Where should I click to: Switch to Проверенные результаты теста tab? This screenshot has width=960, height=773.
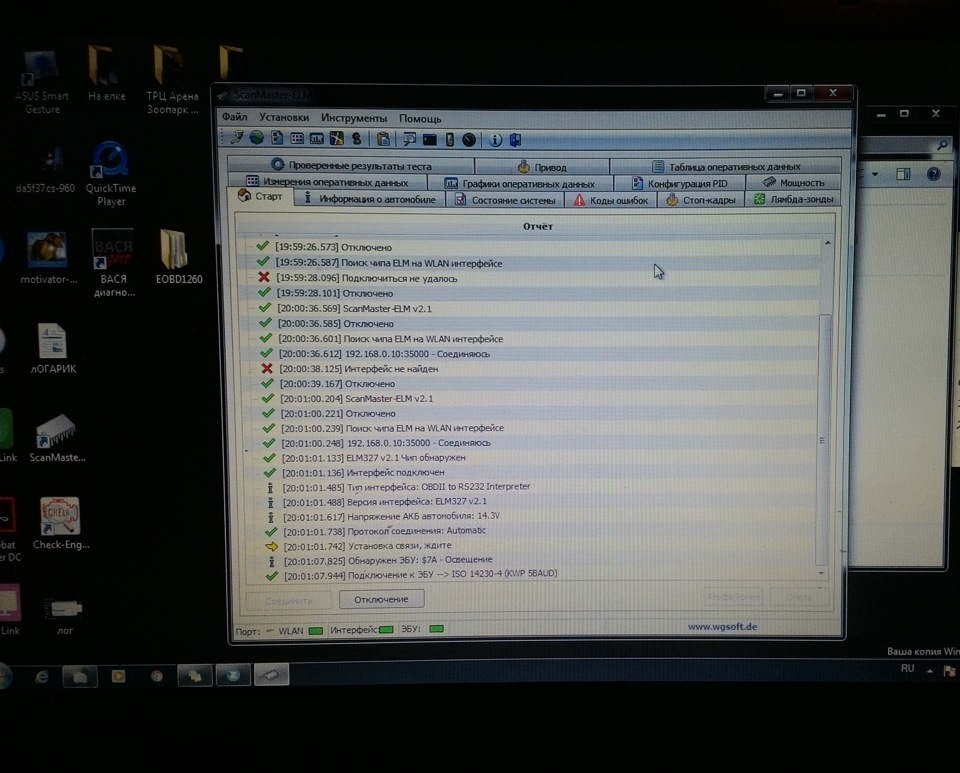351,165
